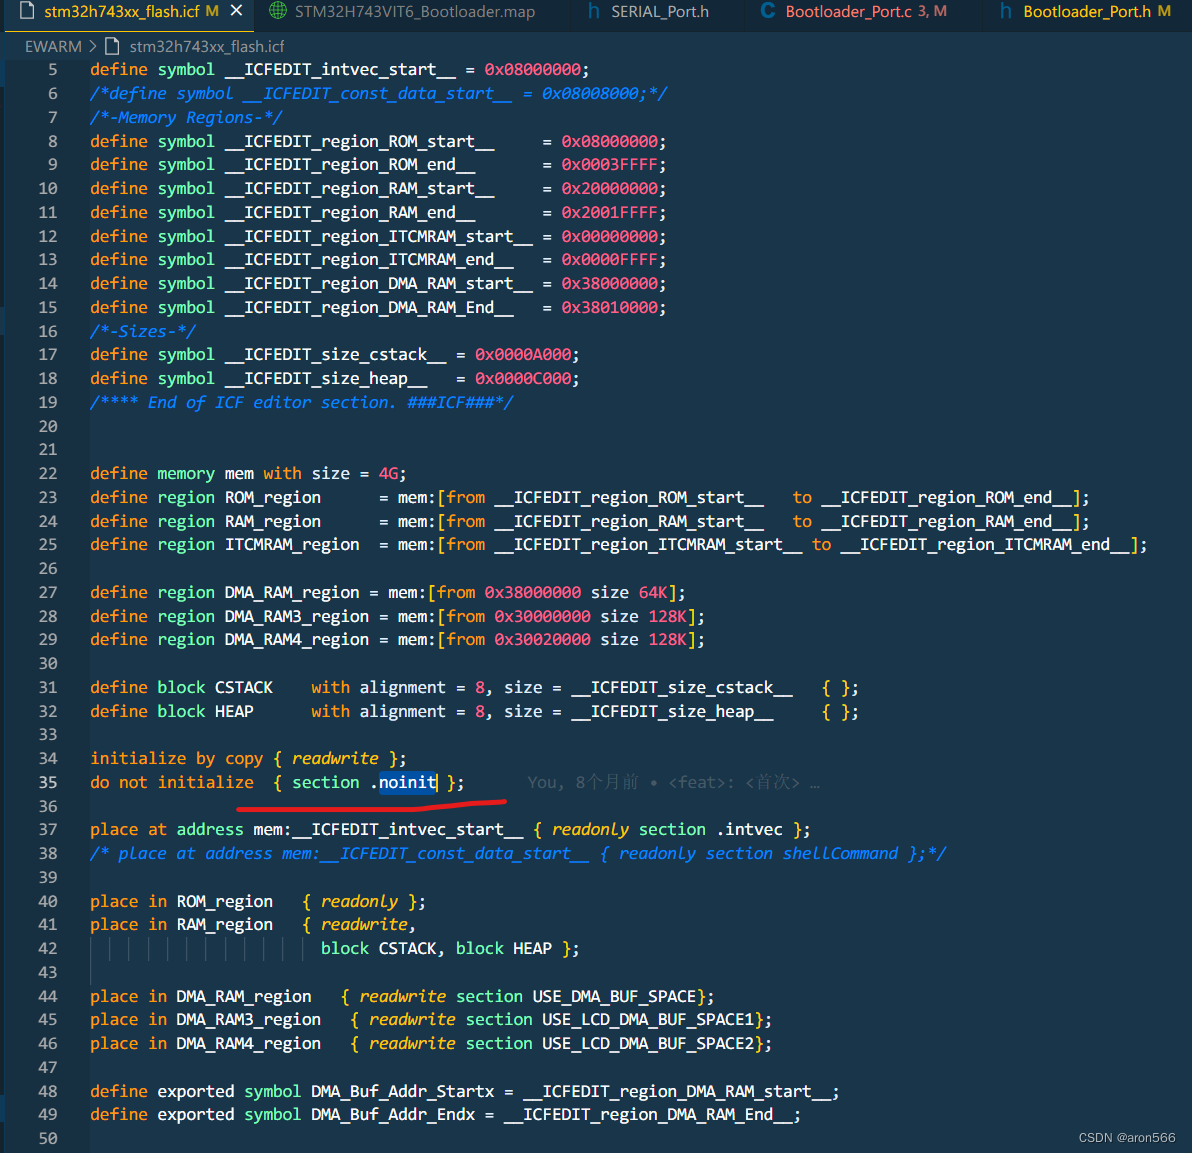Click EWARM in the breadcrumb path
1192x1153 pixels.
tap(53, 46)
